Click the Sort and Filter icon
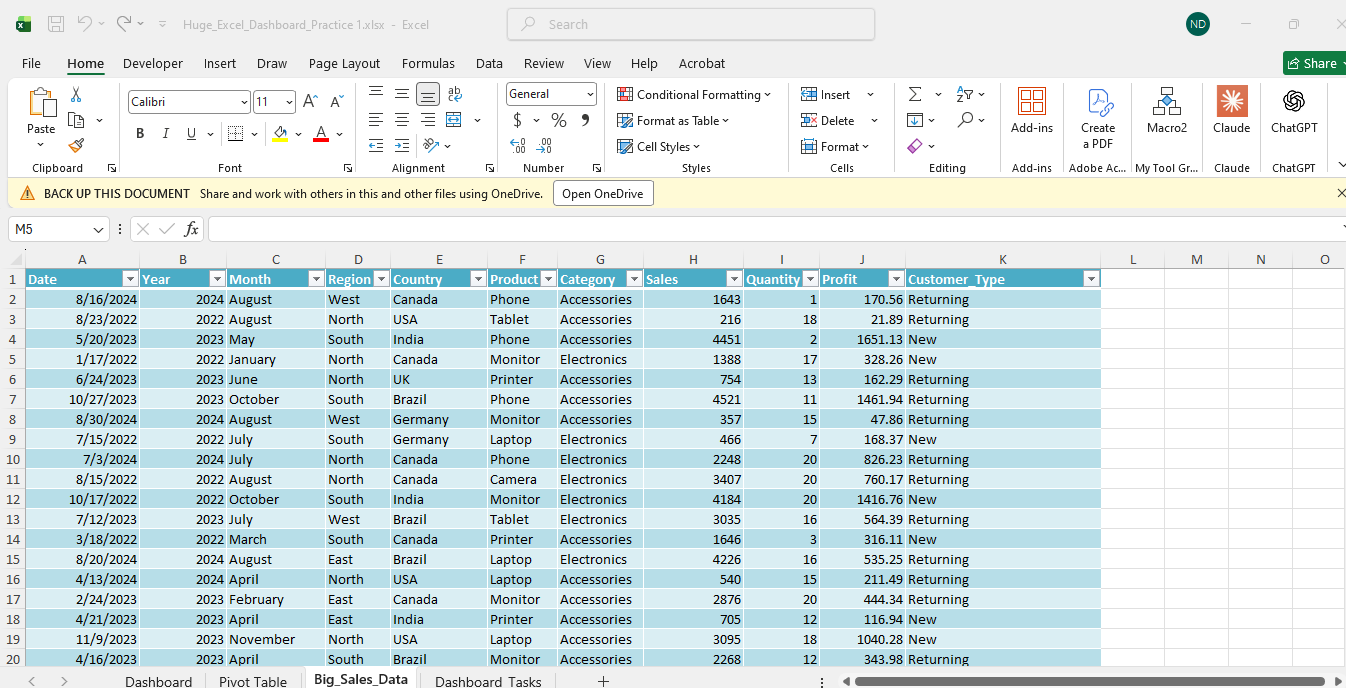The width and height of the screenshot is (1346, 688). (x=965, y=94)
